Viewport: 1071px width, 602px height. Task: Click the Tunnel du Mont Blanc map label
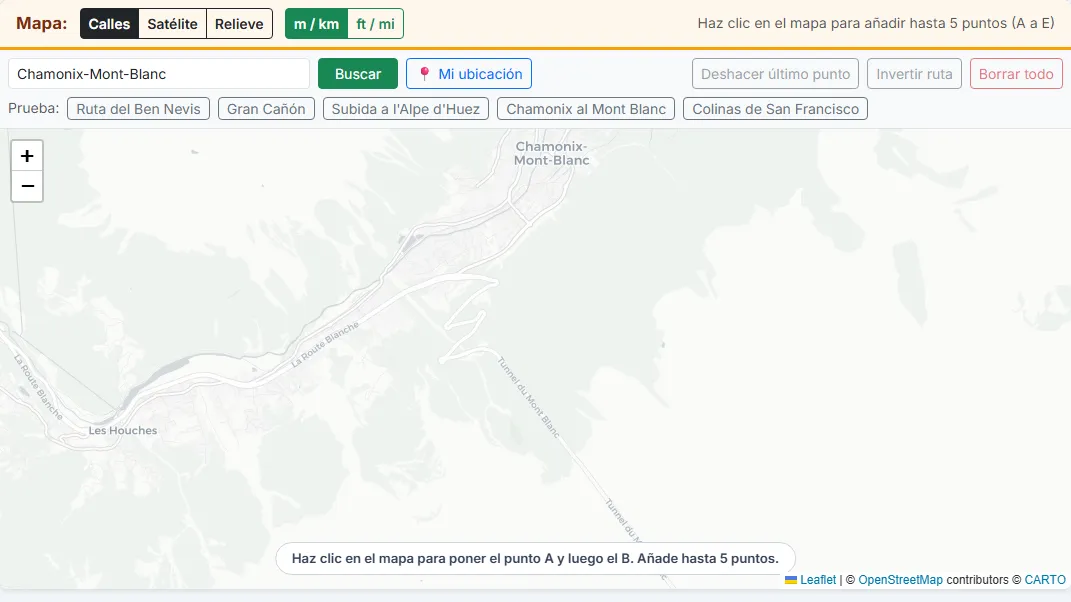(529, 398)
